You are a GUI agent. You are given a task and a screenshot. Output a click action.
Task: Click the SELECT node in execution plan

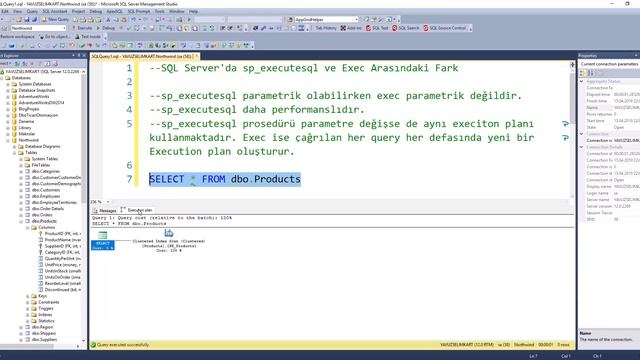(102, 240)
